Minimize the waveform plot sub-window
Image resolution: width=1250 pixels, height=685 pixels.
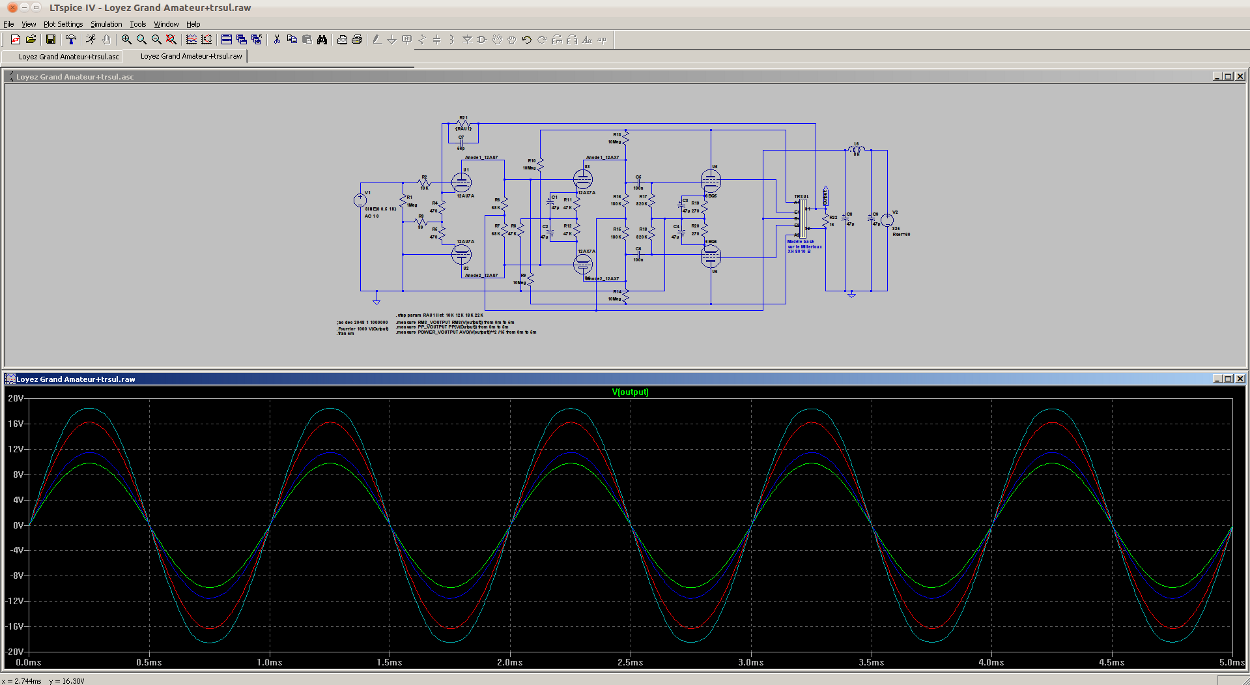click(1217, 379)
